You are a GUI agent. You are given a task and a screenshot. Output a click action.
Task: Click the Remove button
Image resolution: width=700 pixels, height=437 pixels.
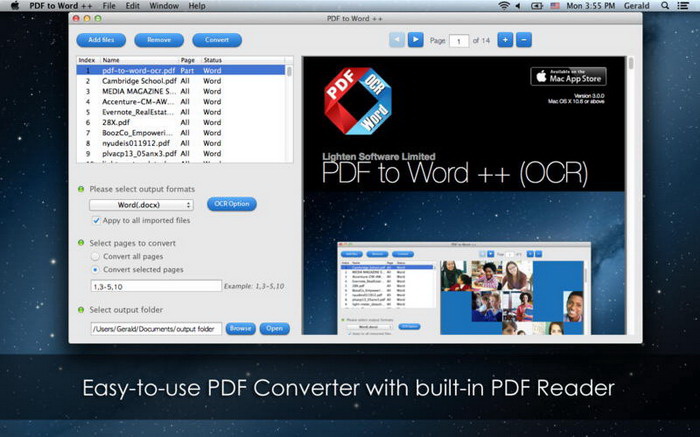click(159, 40)
